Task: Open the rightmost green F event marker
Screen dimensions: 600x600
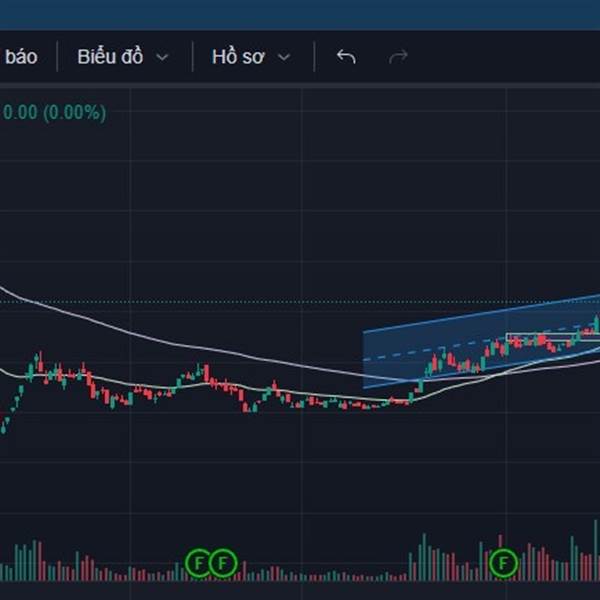Action: [504, 563]
